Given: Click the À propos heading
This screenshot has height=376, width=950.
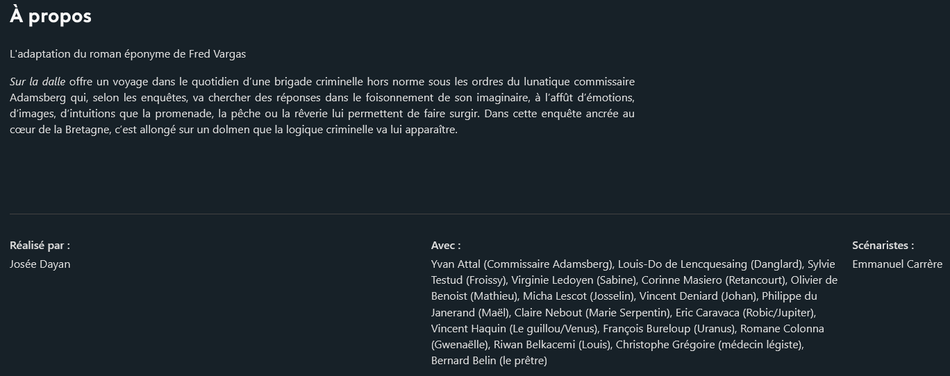Looking at the screenshot, I should pyautogui.click(x=50, y=16).
